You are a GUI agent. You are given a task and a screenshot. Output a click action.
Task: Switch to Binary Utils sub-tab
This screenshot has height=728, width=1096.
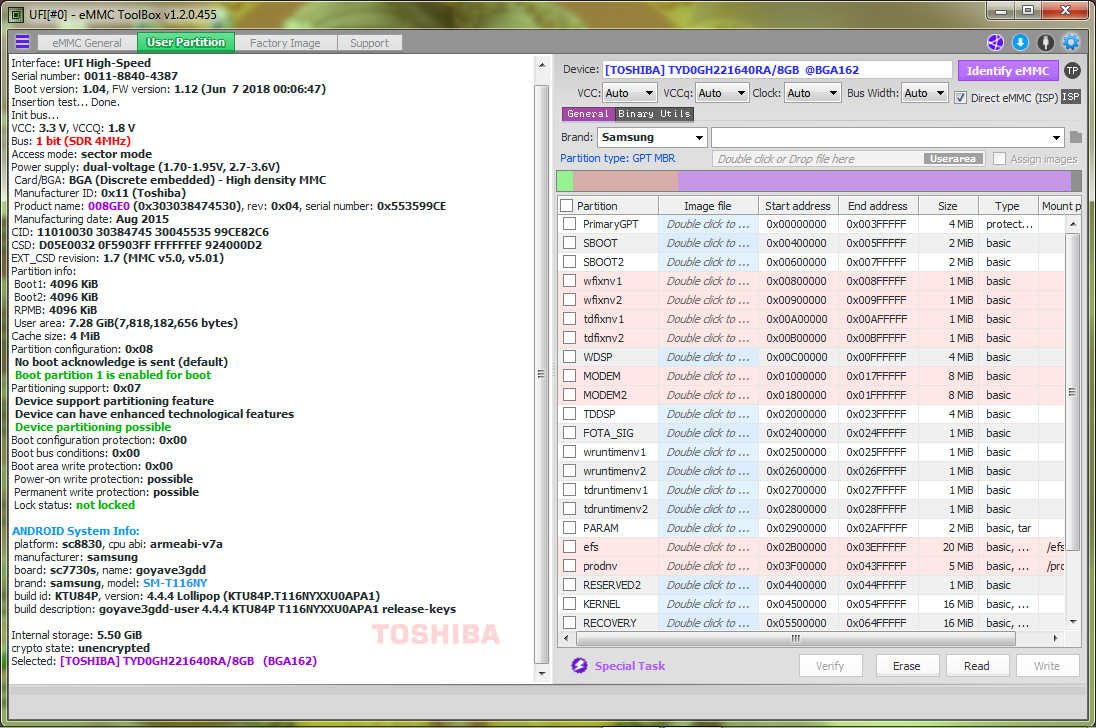coord(654,113)
